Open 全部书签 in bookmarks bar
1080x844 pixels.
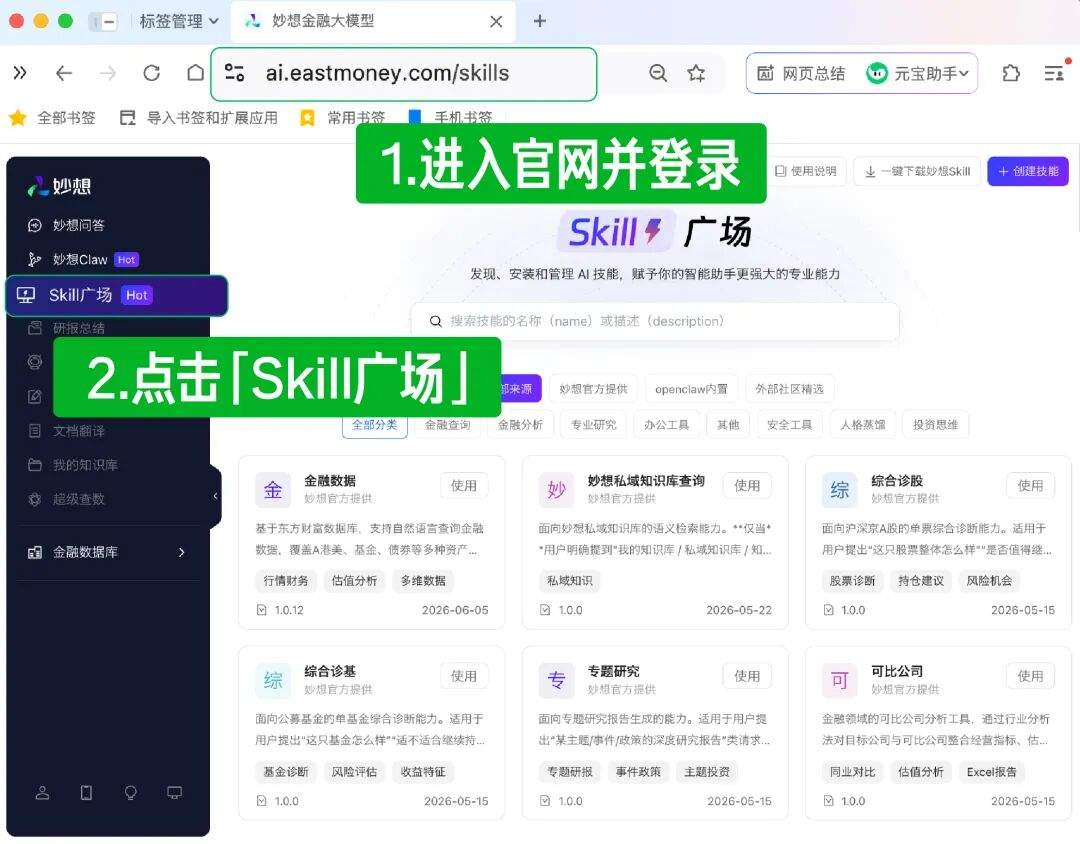click(x=52, y=118)
